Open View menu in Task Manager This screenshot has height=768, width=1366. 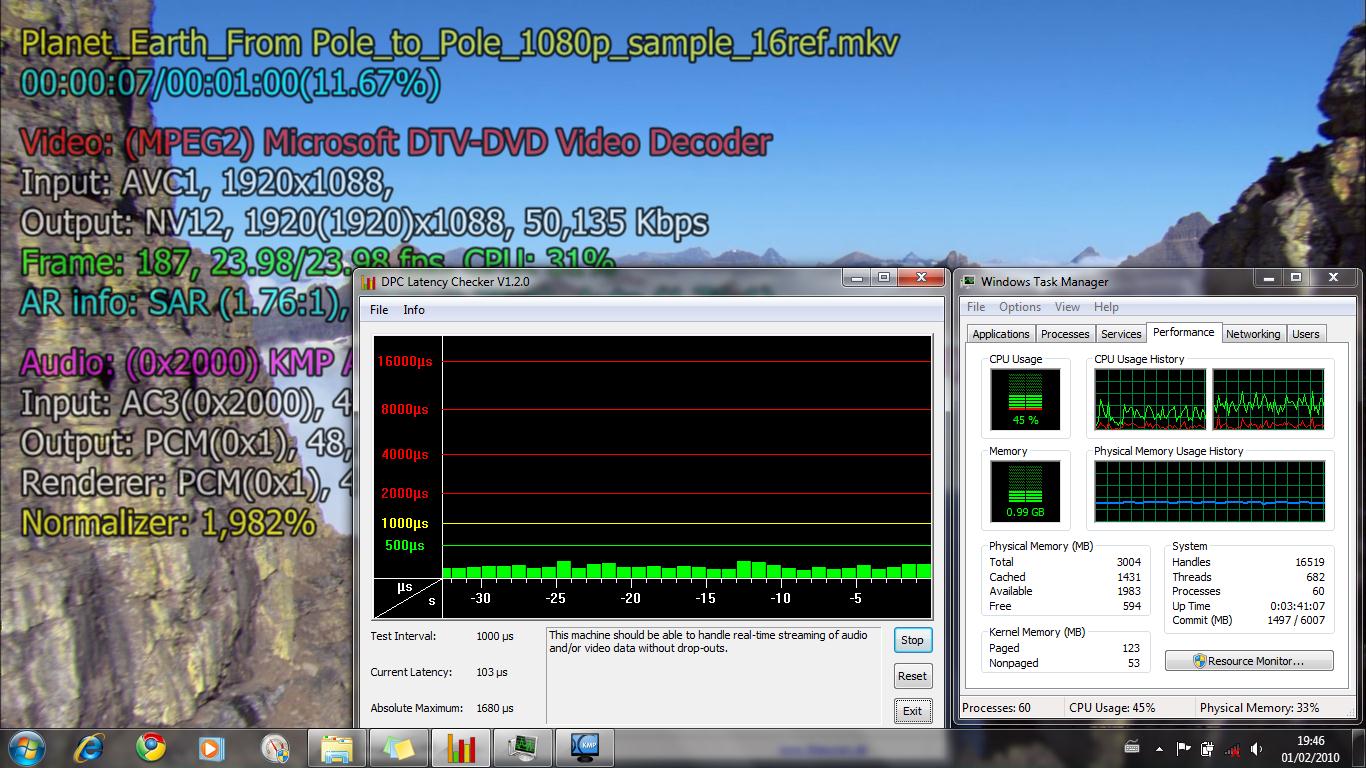tap(1067, 307)
